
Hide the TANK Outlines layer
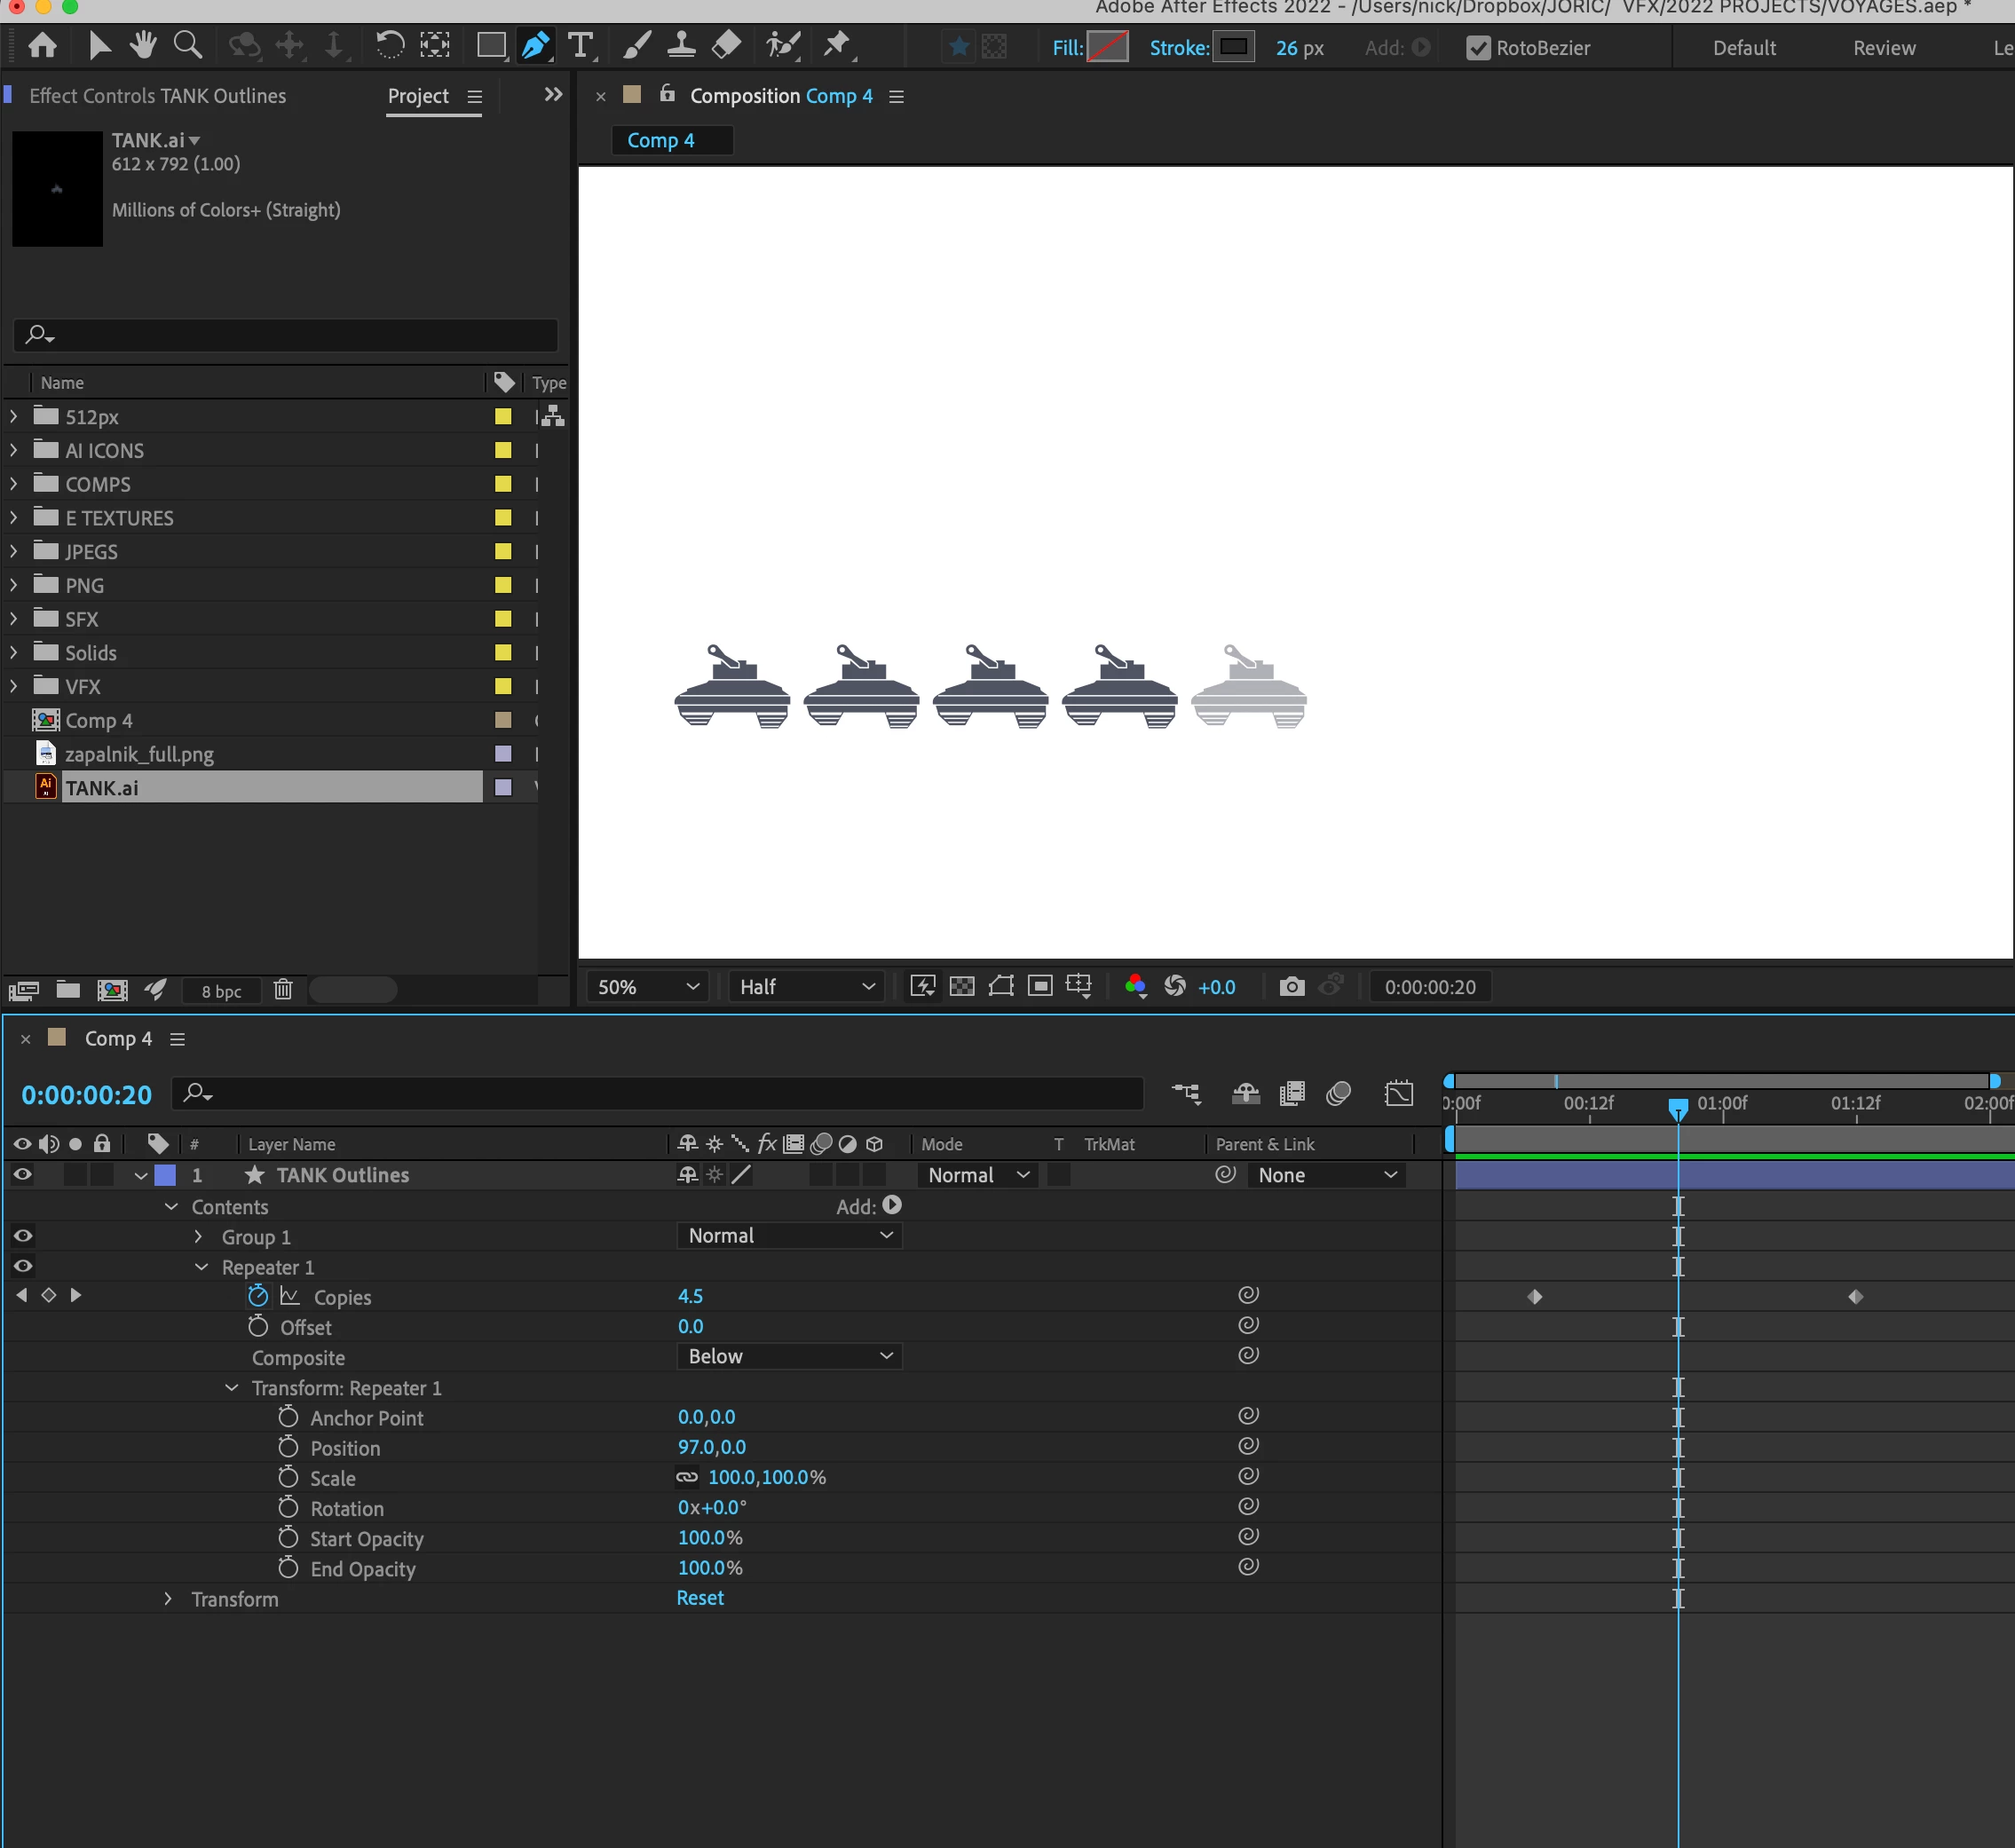(x=22, y=1175)
